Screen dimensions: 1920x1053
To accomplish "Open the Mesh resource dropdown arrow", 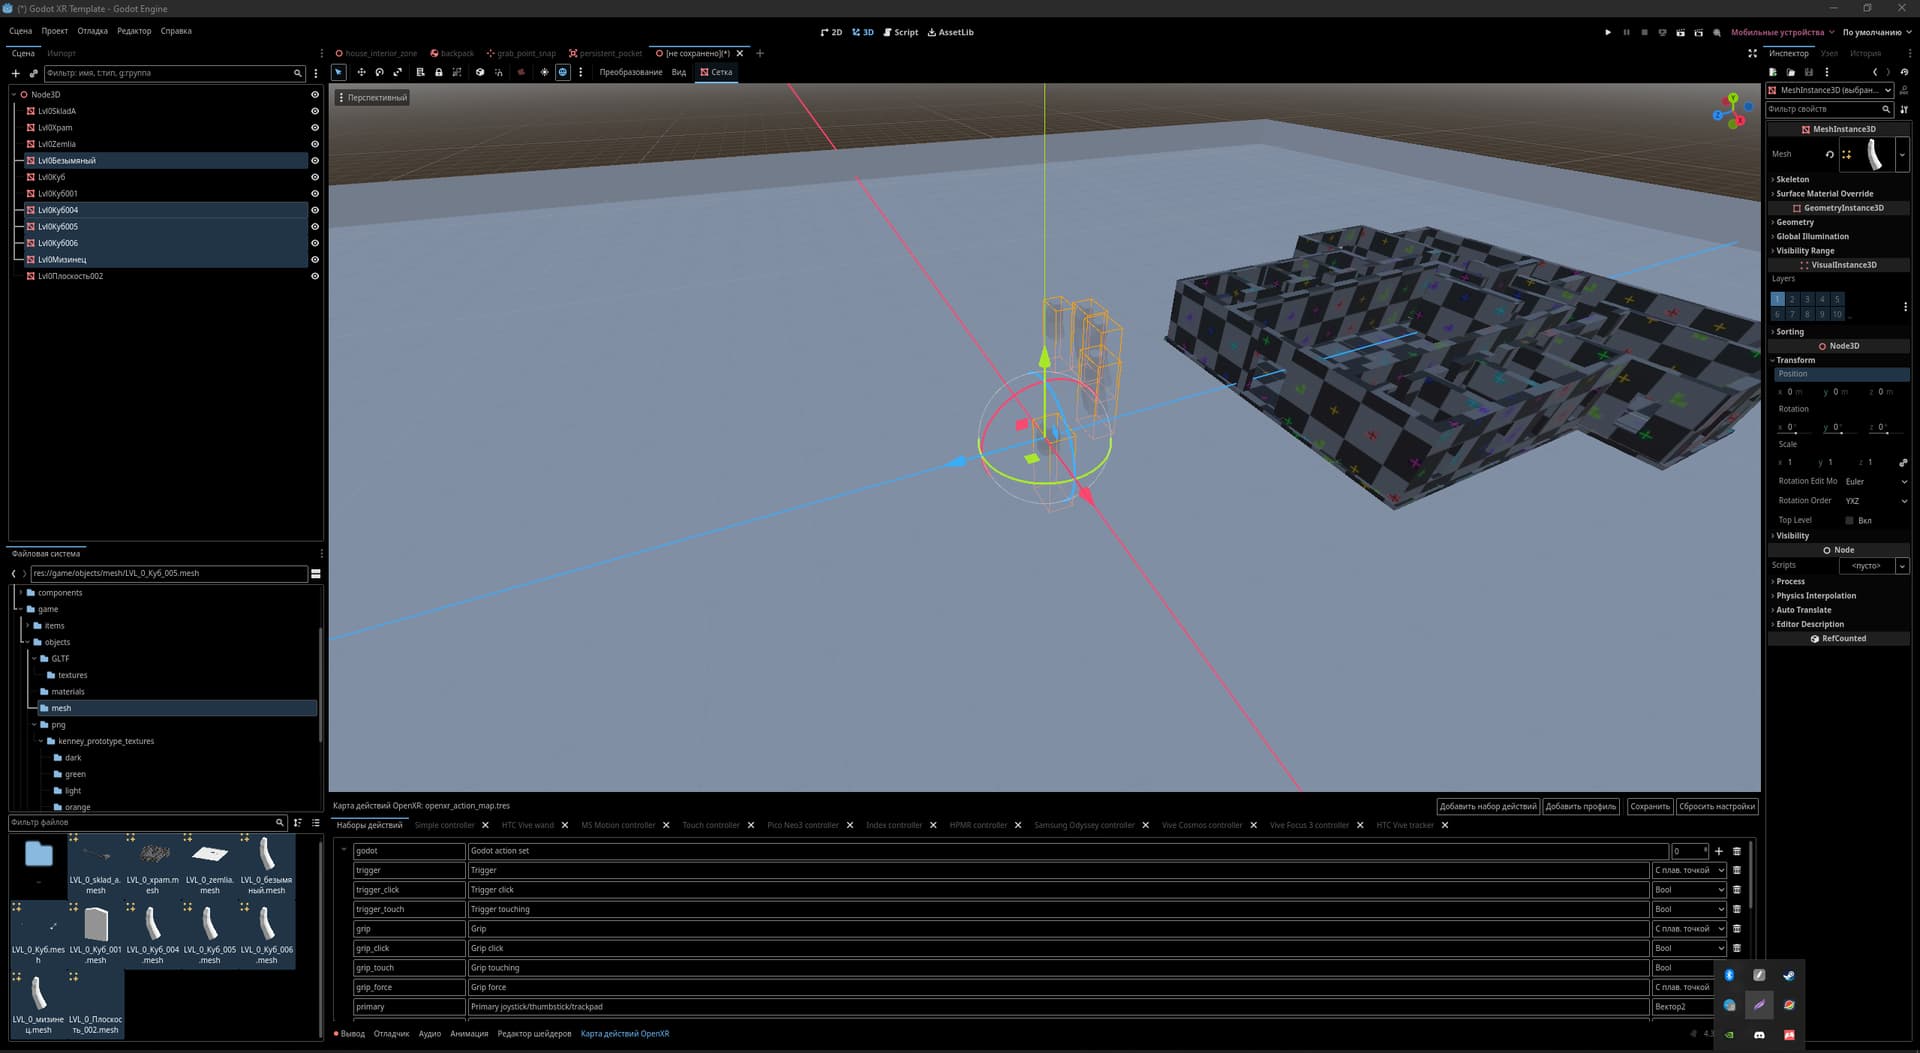I will point(1902,155).
